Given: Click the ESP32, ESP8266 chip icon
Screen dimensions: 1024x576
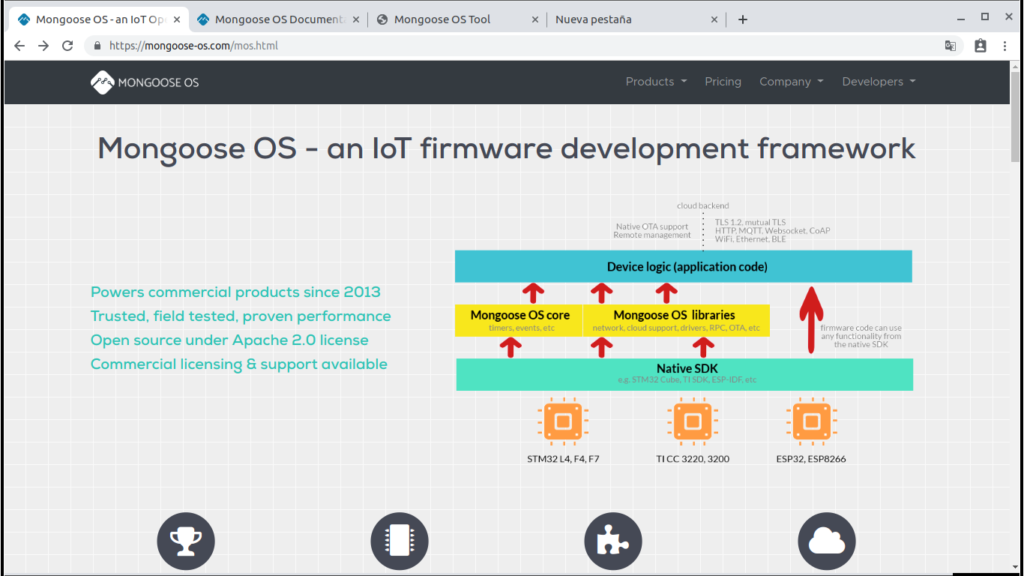Looking at the screenshot, I should 811,421.
